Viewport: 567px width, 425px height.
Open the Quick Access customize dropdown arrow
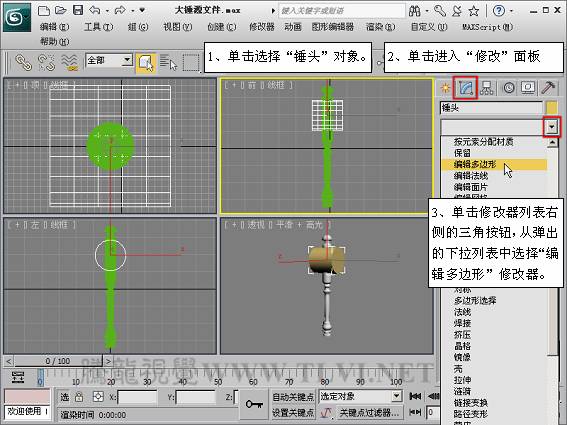(x=142, y=10)
